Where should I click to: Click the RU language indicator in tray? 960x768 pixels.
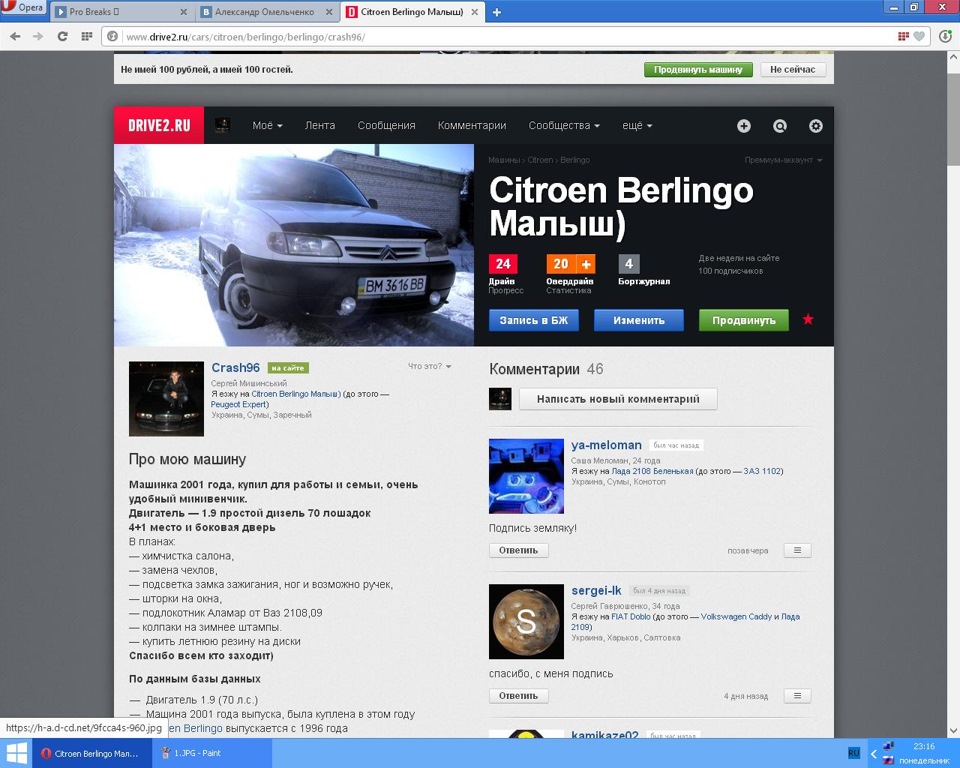pos(853,753)
